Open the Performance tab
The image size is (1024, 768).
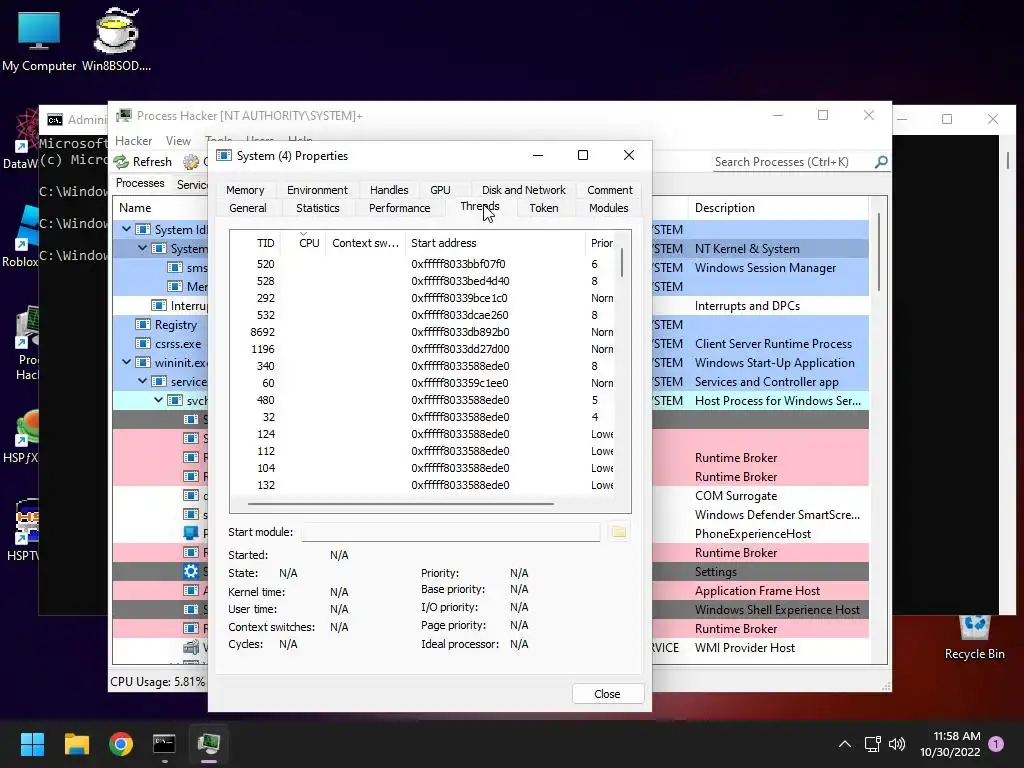point(399,208)
